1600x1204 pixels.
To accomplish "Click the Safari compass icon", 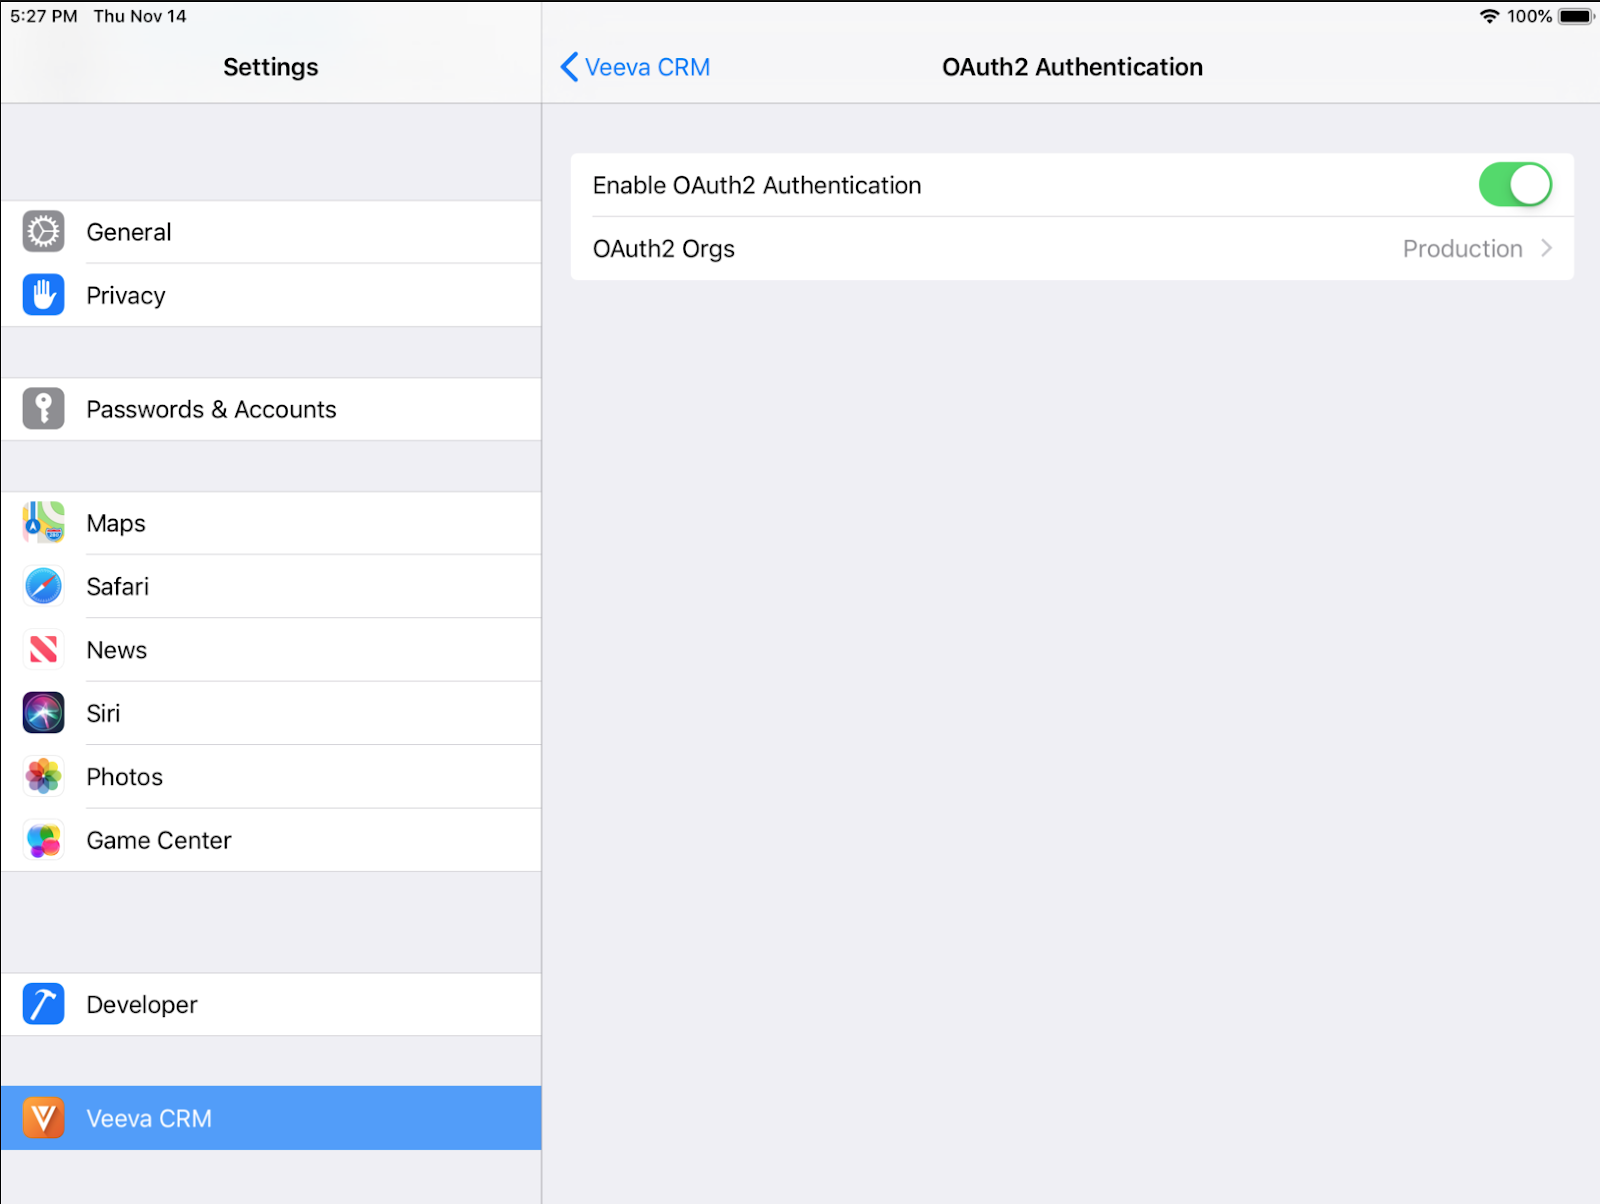I will (43, 586).
